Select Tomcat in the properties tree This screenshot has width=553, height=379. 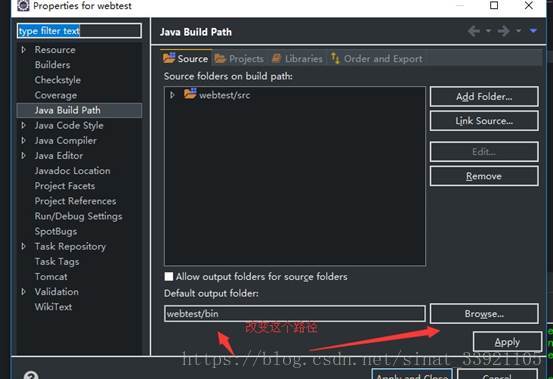(51, 276)
